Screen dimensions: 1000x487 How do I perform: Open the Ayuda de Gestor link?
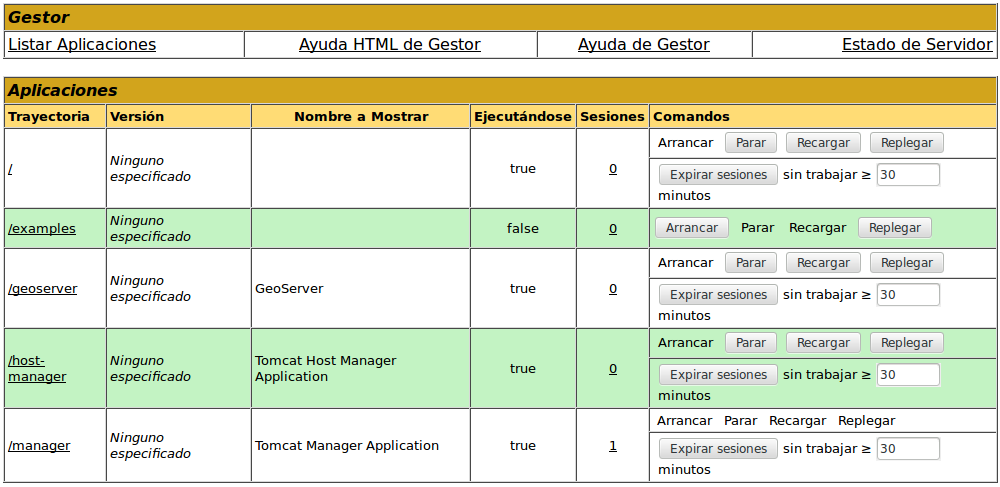click(x=644, y=45)
